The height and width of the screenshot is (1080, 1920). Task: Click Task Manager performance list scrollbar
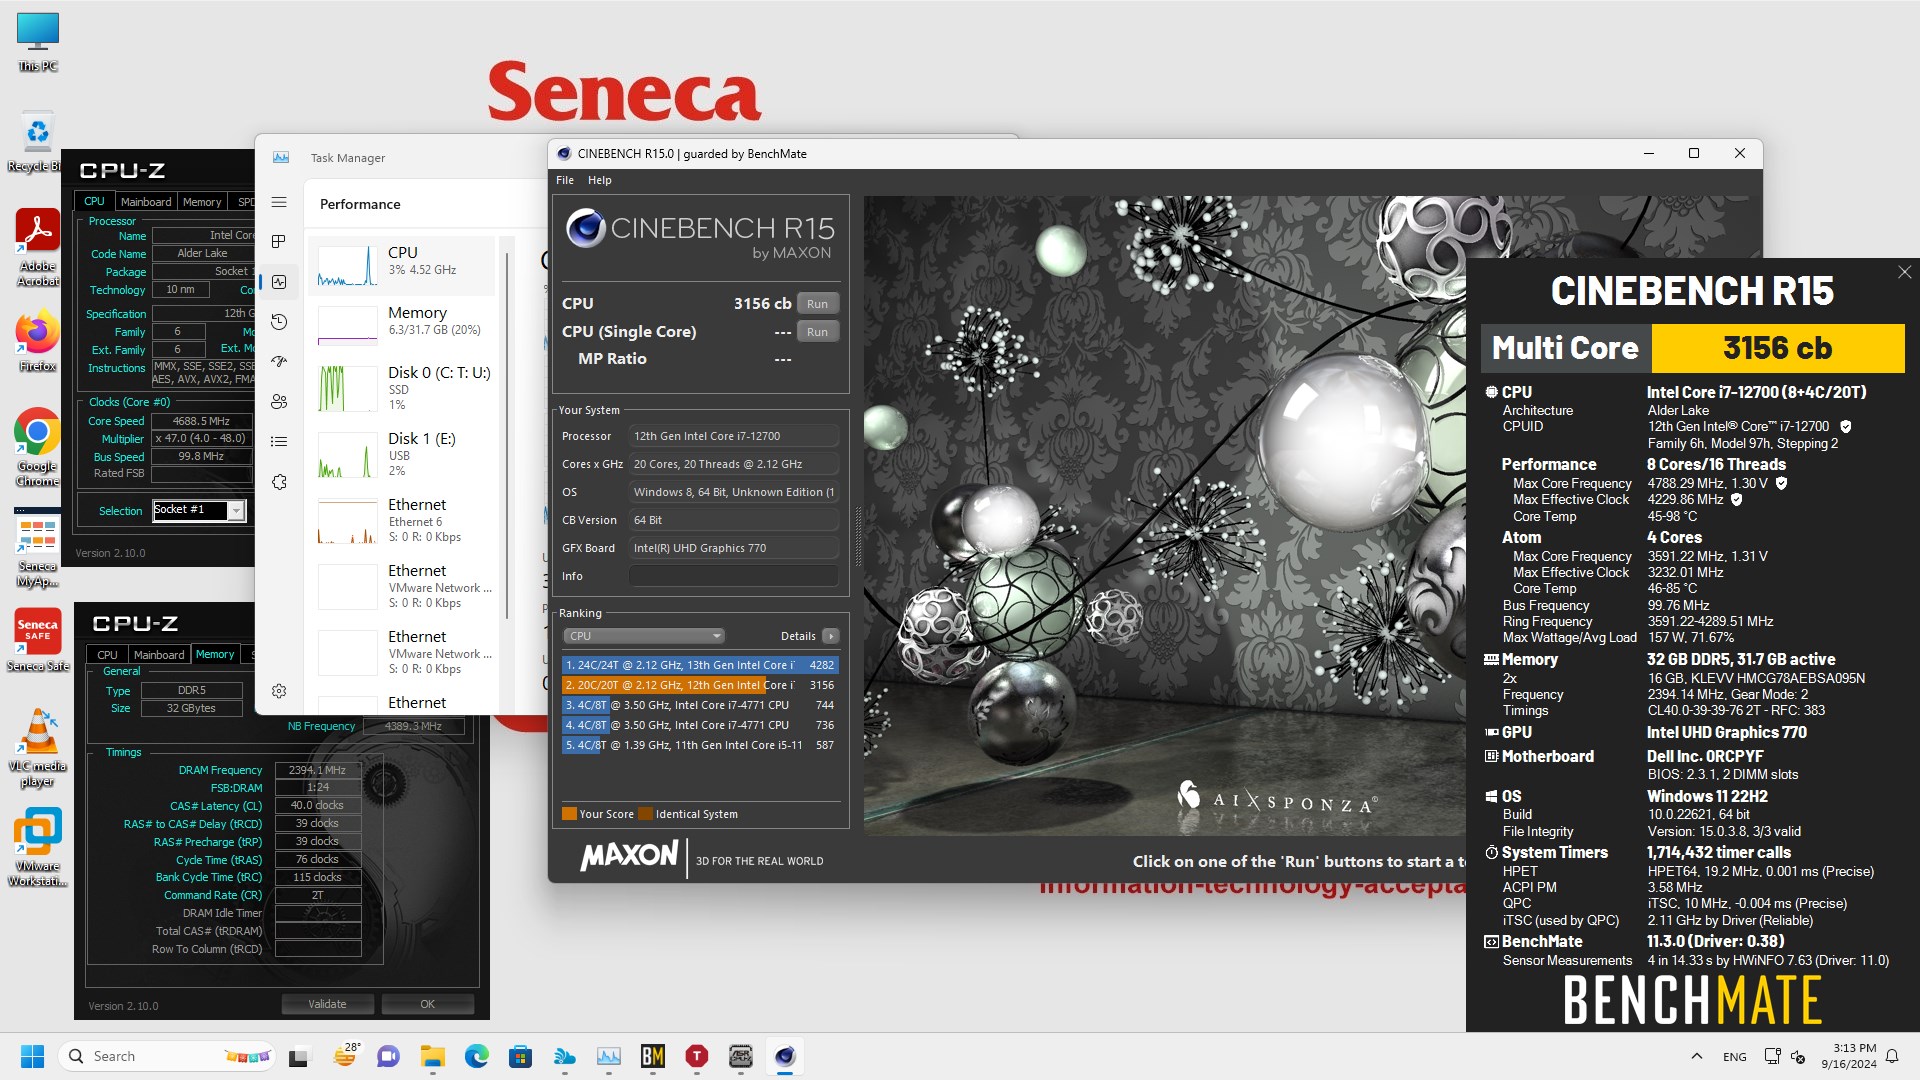pyautogui.click(x=507, y=435)
